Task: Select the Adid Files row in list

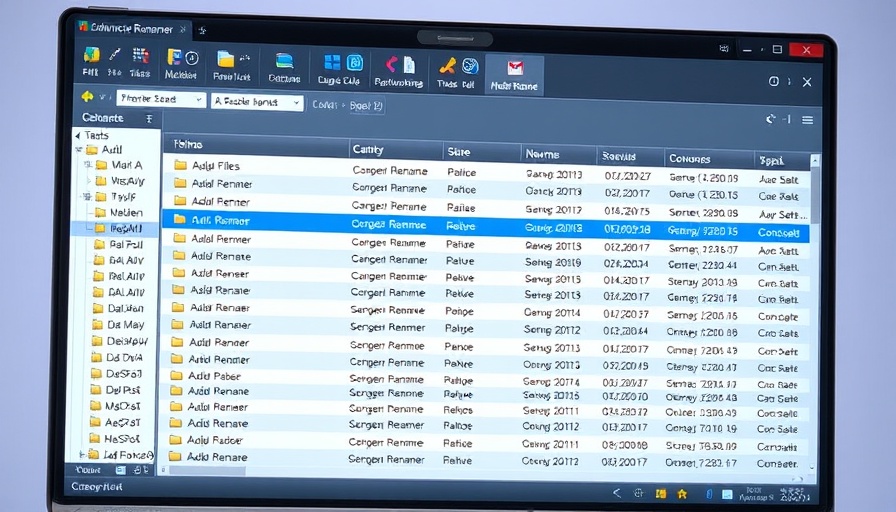Action: [x=215, y=166]
